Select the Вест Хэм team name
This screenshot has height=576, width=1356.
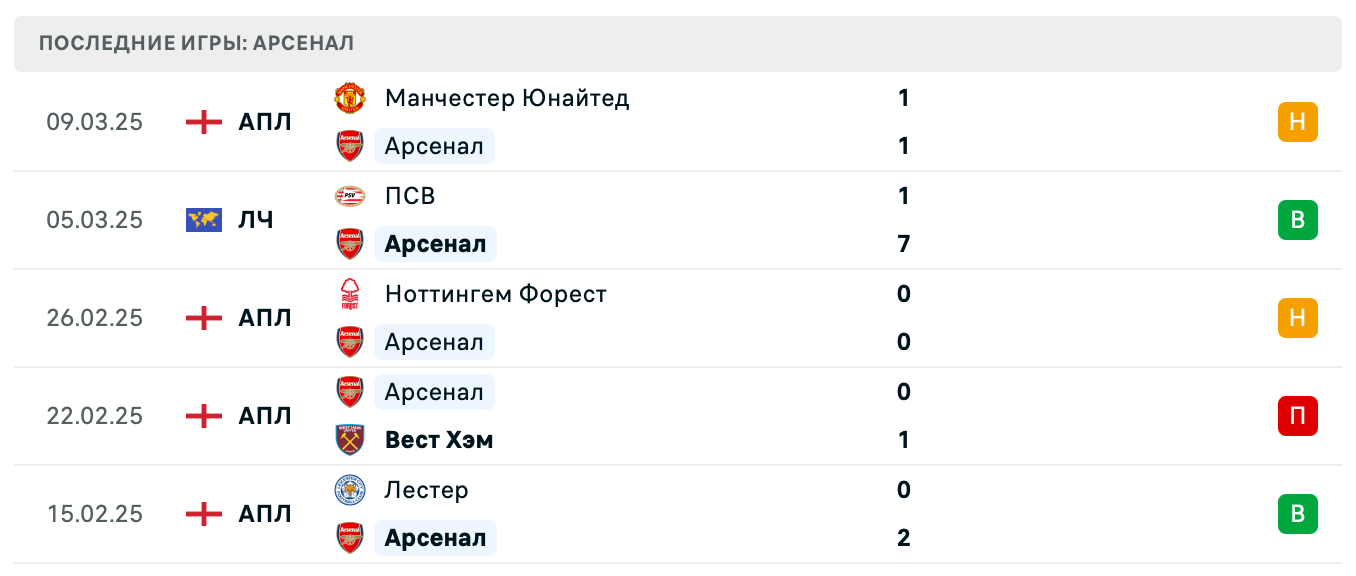[438, 440]
